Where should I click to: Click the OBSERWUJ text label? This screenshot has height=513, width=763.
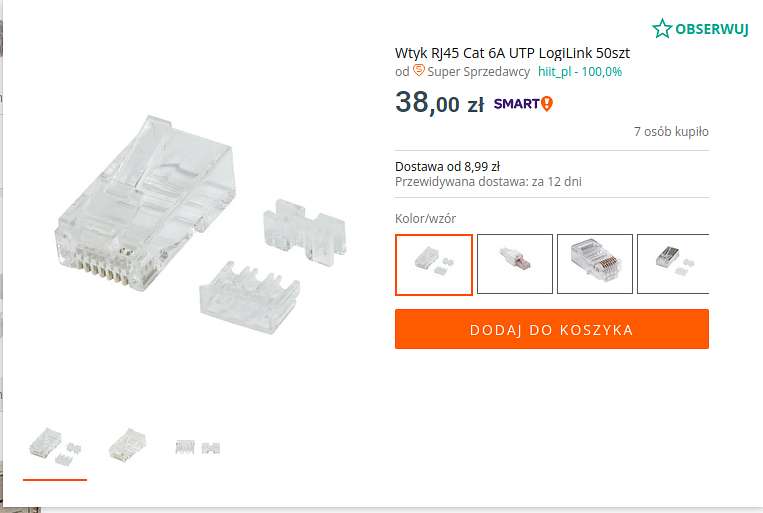(x=711, y=29)
